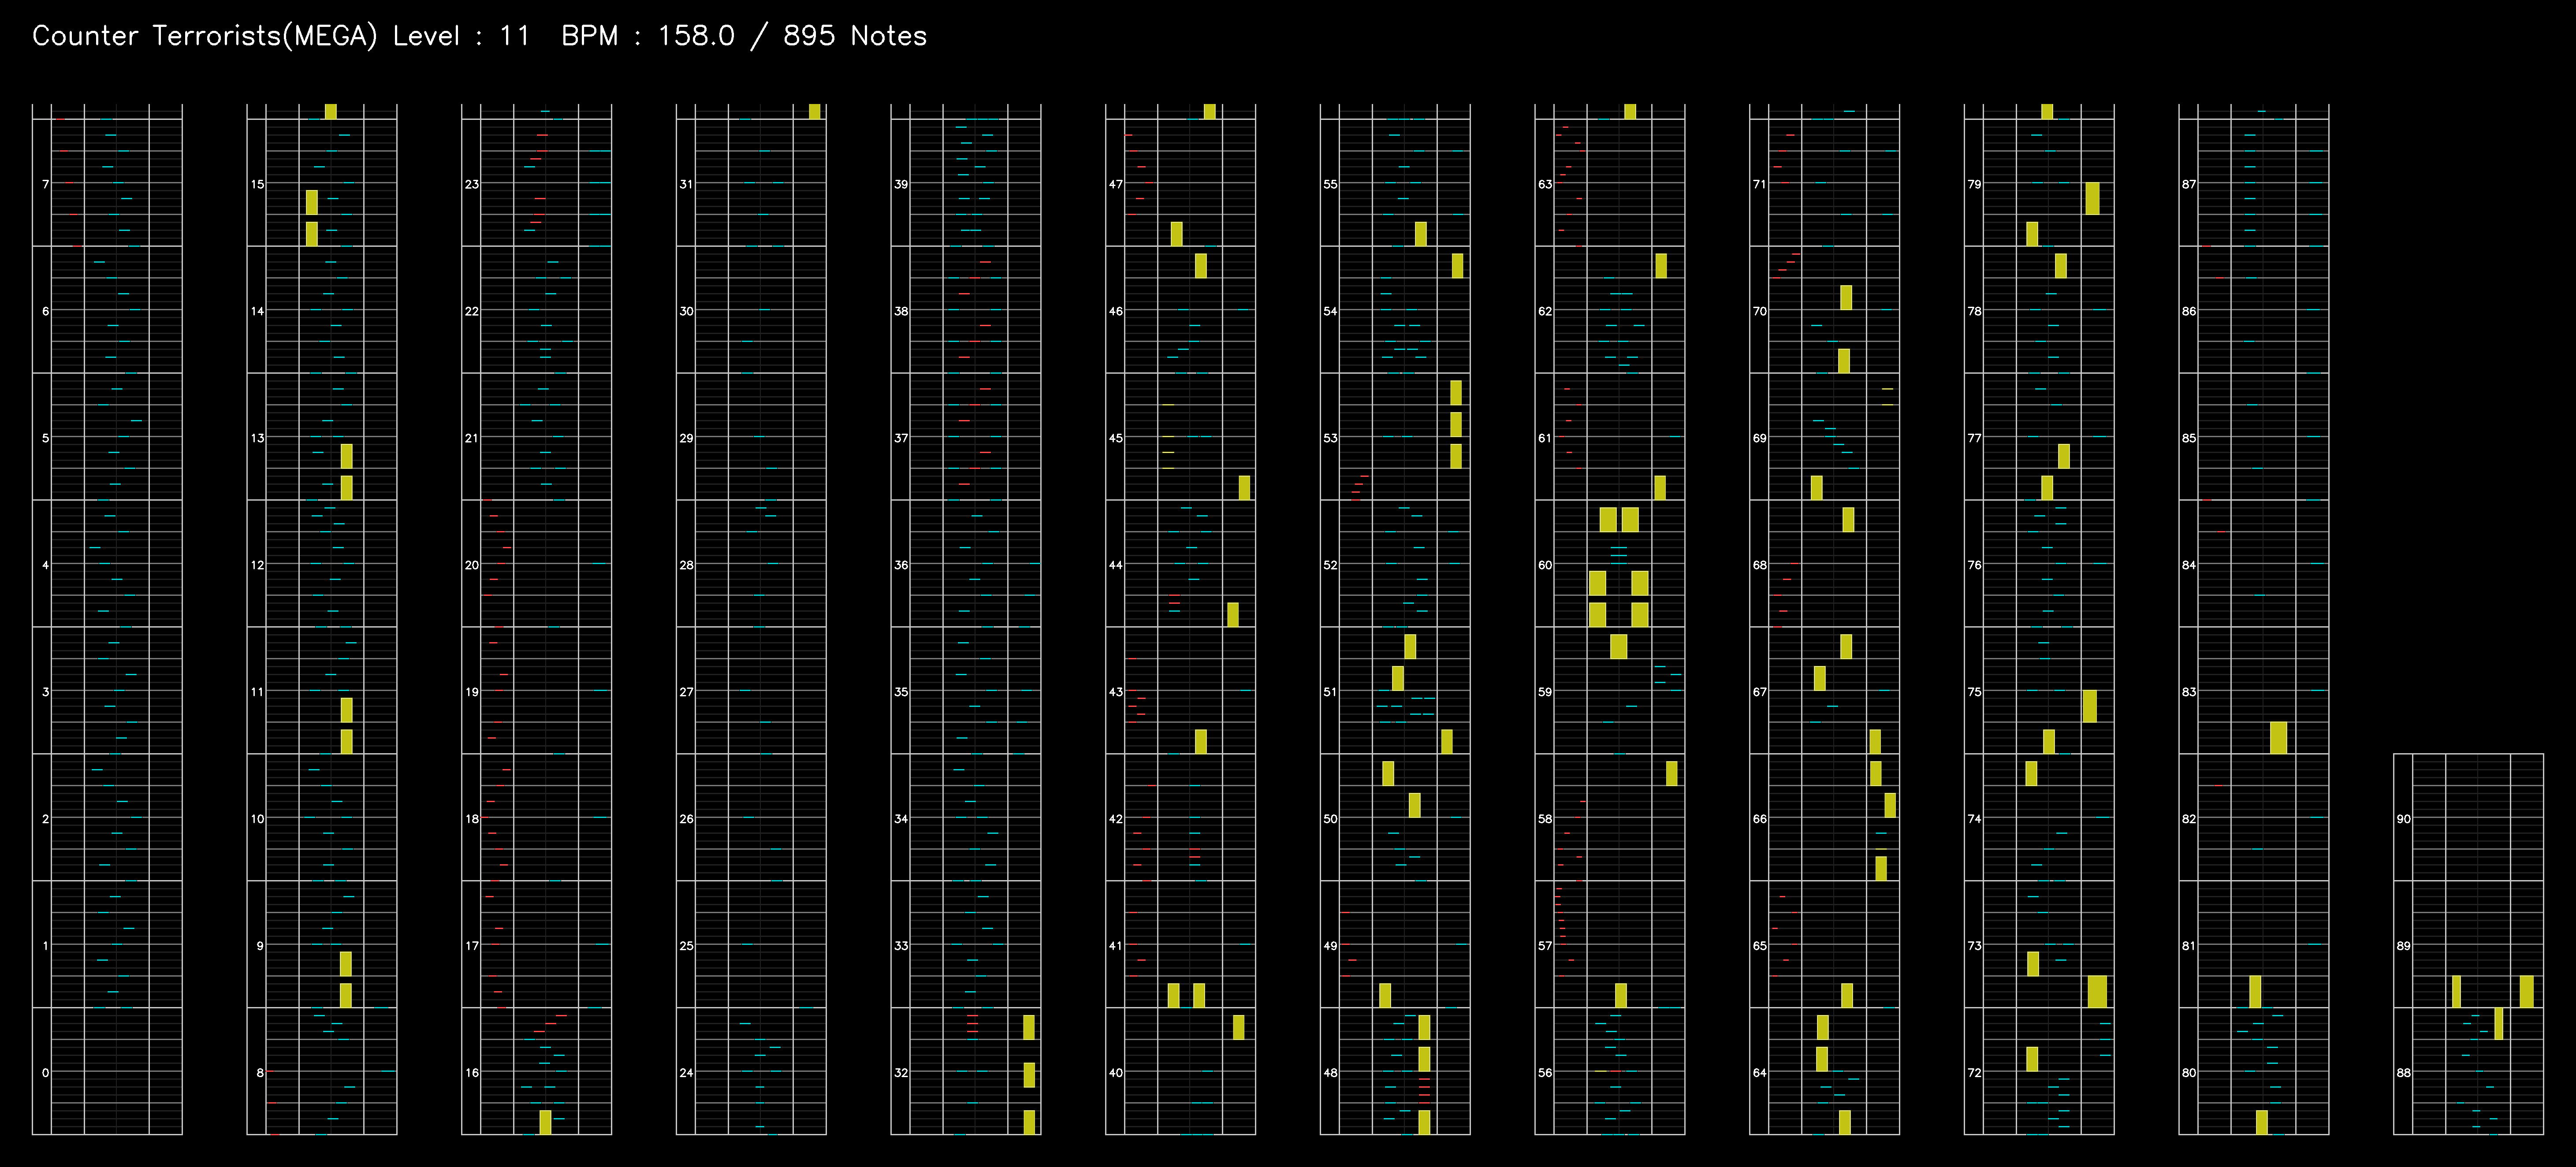Click the yellow long note in measure 40

[x=1238, y=1027]
